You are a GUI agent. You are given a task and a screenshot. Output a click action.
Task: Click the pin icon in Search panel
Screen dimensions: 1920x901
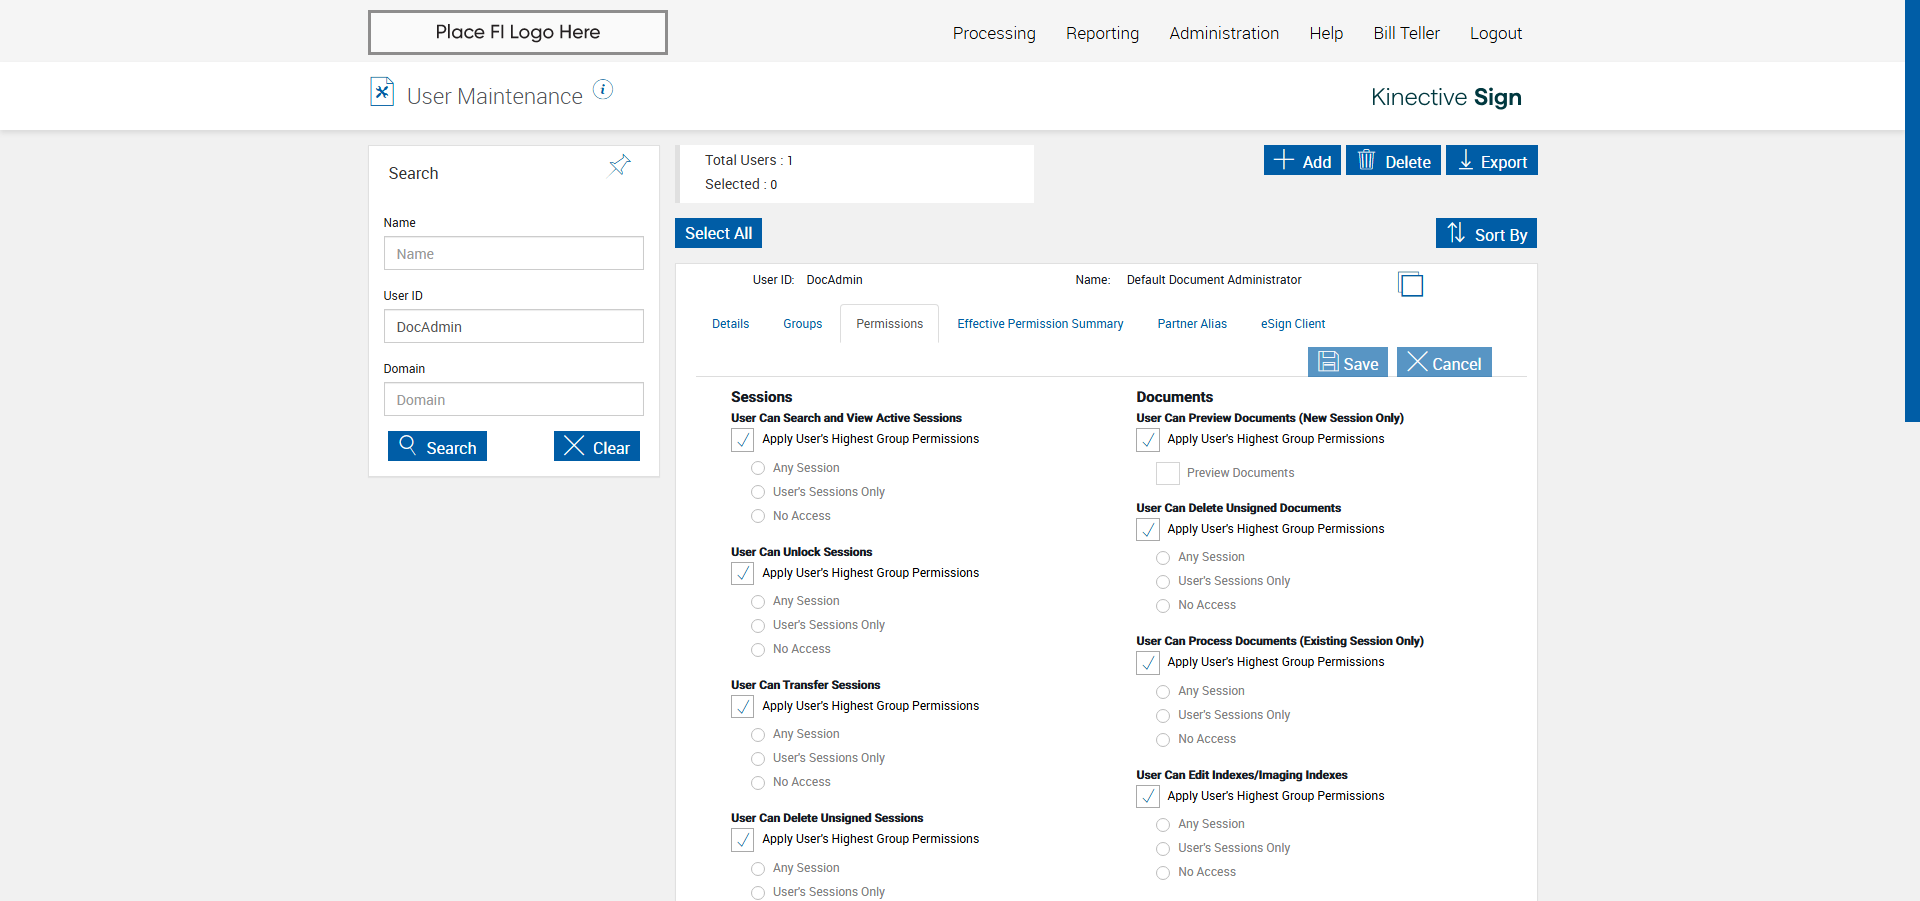click(x=620, y=165)
